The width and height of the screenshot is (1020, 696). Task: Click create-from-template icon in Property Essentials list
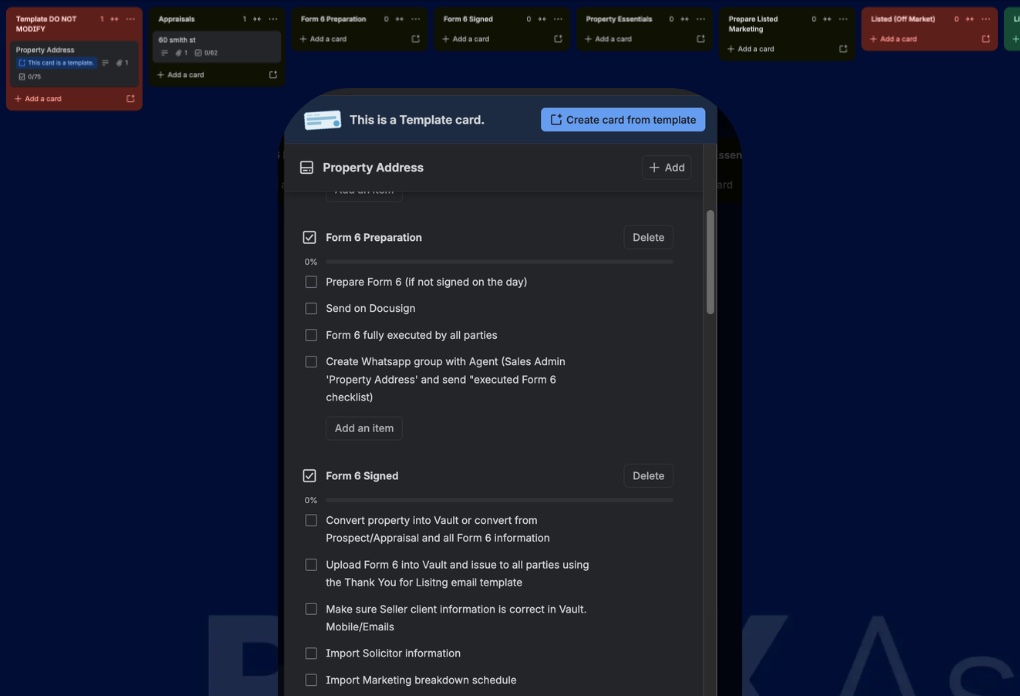click(x=700, y=39)
